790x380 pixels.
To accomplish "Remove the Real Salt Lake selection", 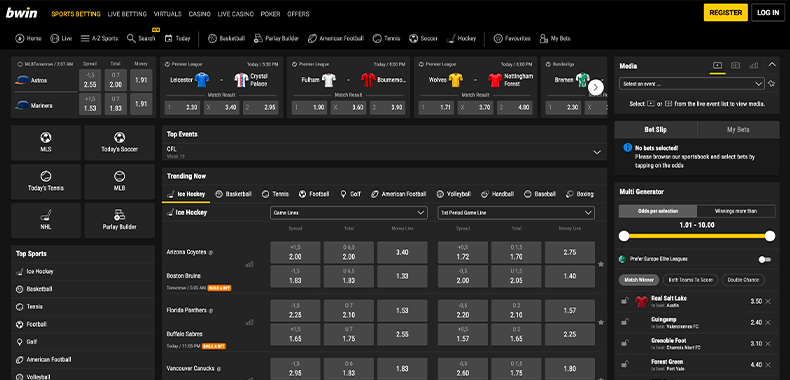I will 768,301.
